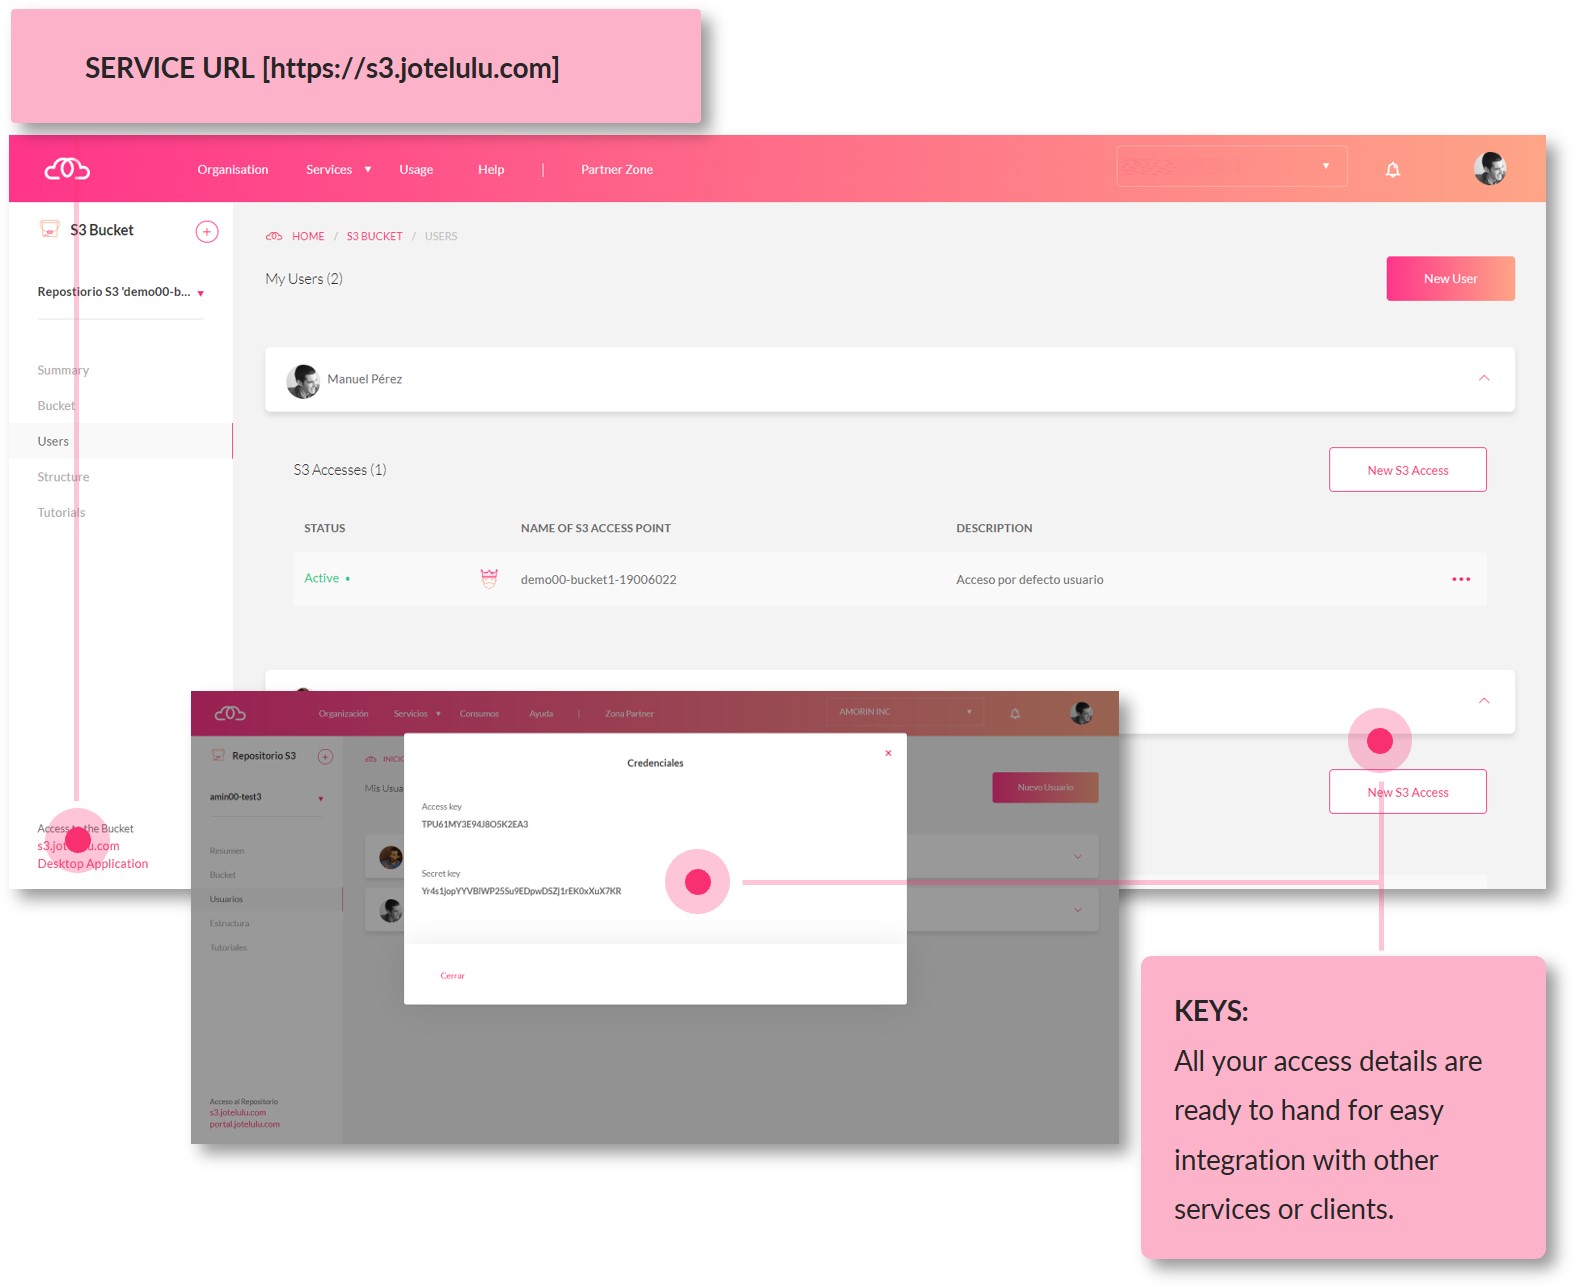Screen dimensions: 1575x1288
Task: Click Estructura in the Spanish sidebar
Action: pos(229,923)
